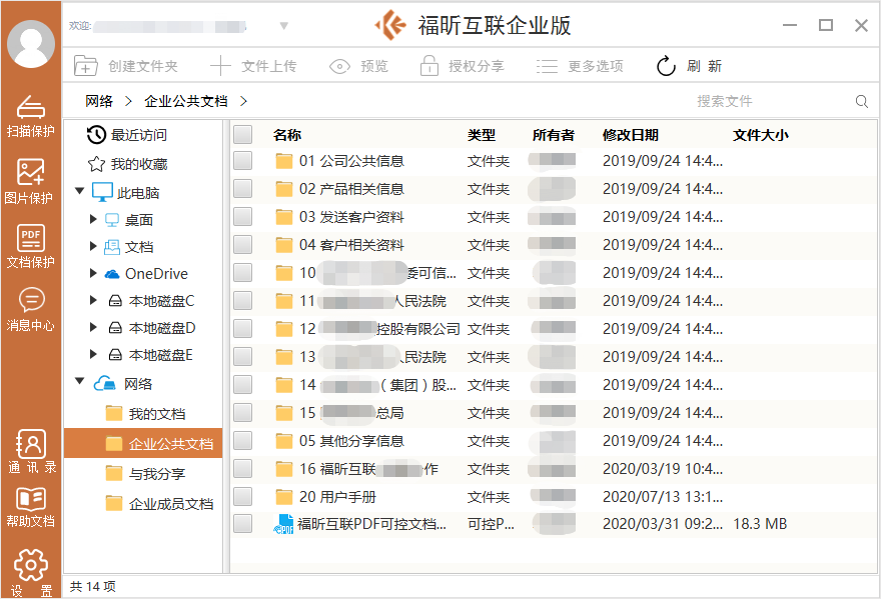Check the box for 02 产品相关信息
Screen dimensions: 881x599
click(x=243, y=189)
